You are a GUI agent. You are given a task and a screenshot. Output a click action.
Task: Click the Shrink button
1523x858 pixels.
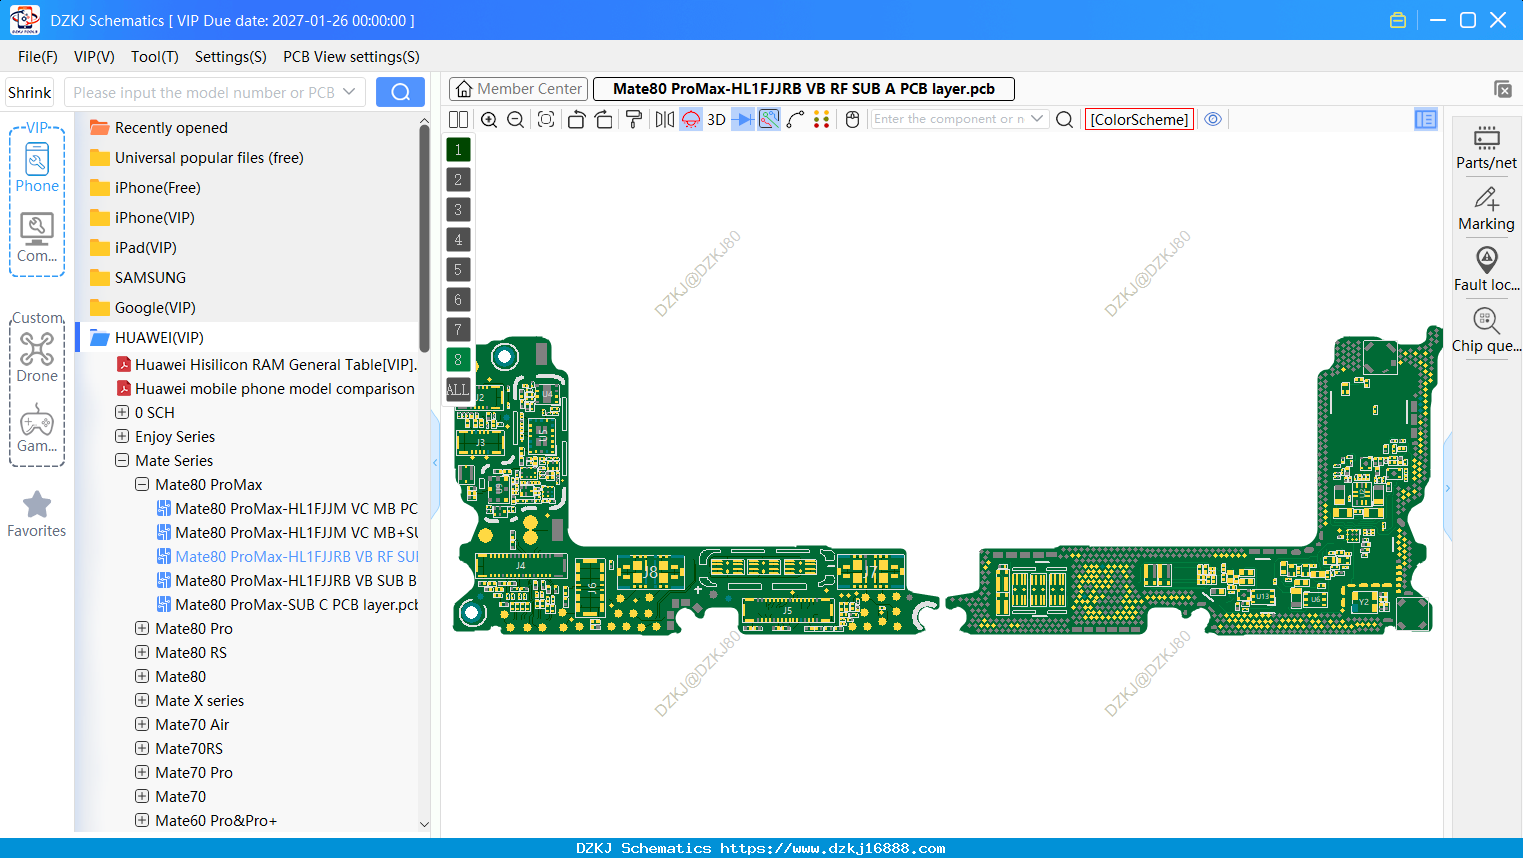coord(29,92)
